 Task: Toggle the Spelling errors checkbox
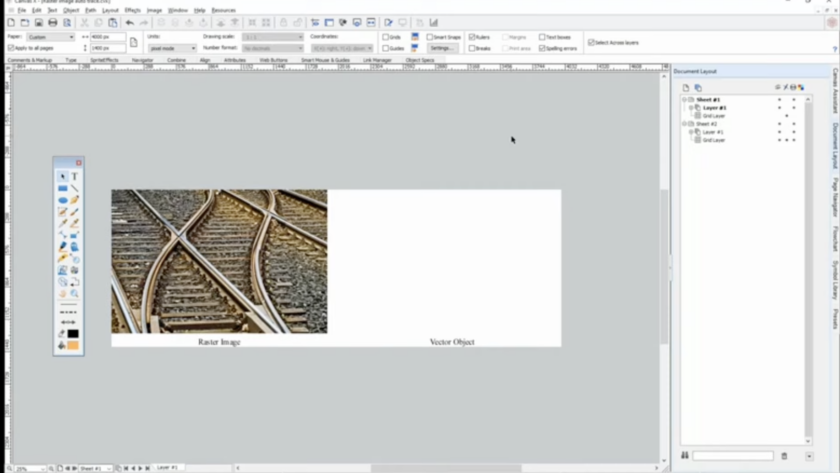(542, 48)
